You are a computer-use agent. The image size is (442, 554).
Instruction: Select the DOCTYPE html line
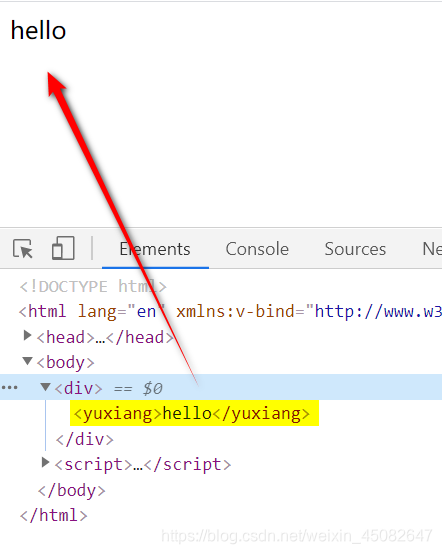[x=93, y=287]
